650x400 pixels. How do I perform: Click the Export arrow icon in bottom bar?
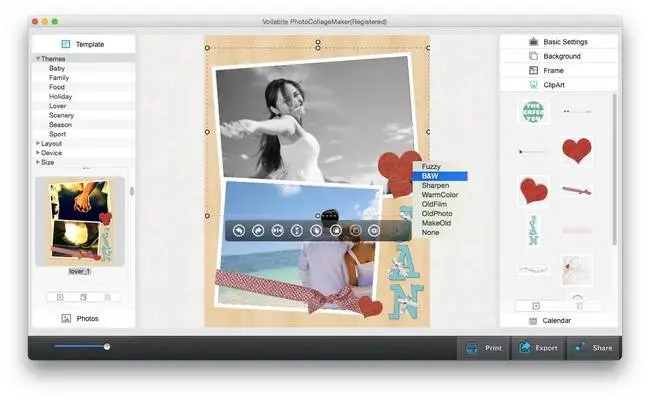[x=525, y=347]
